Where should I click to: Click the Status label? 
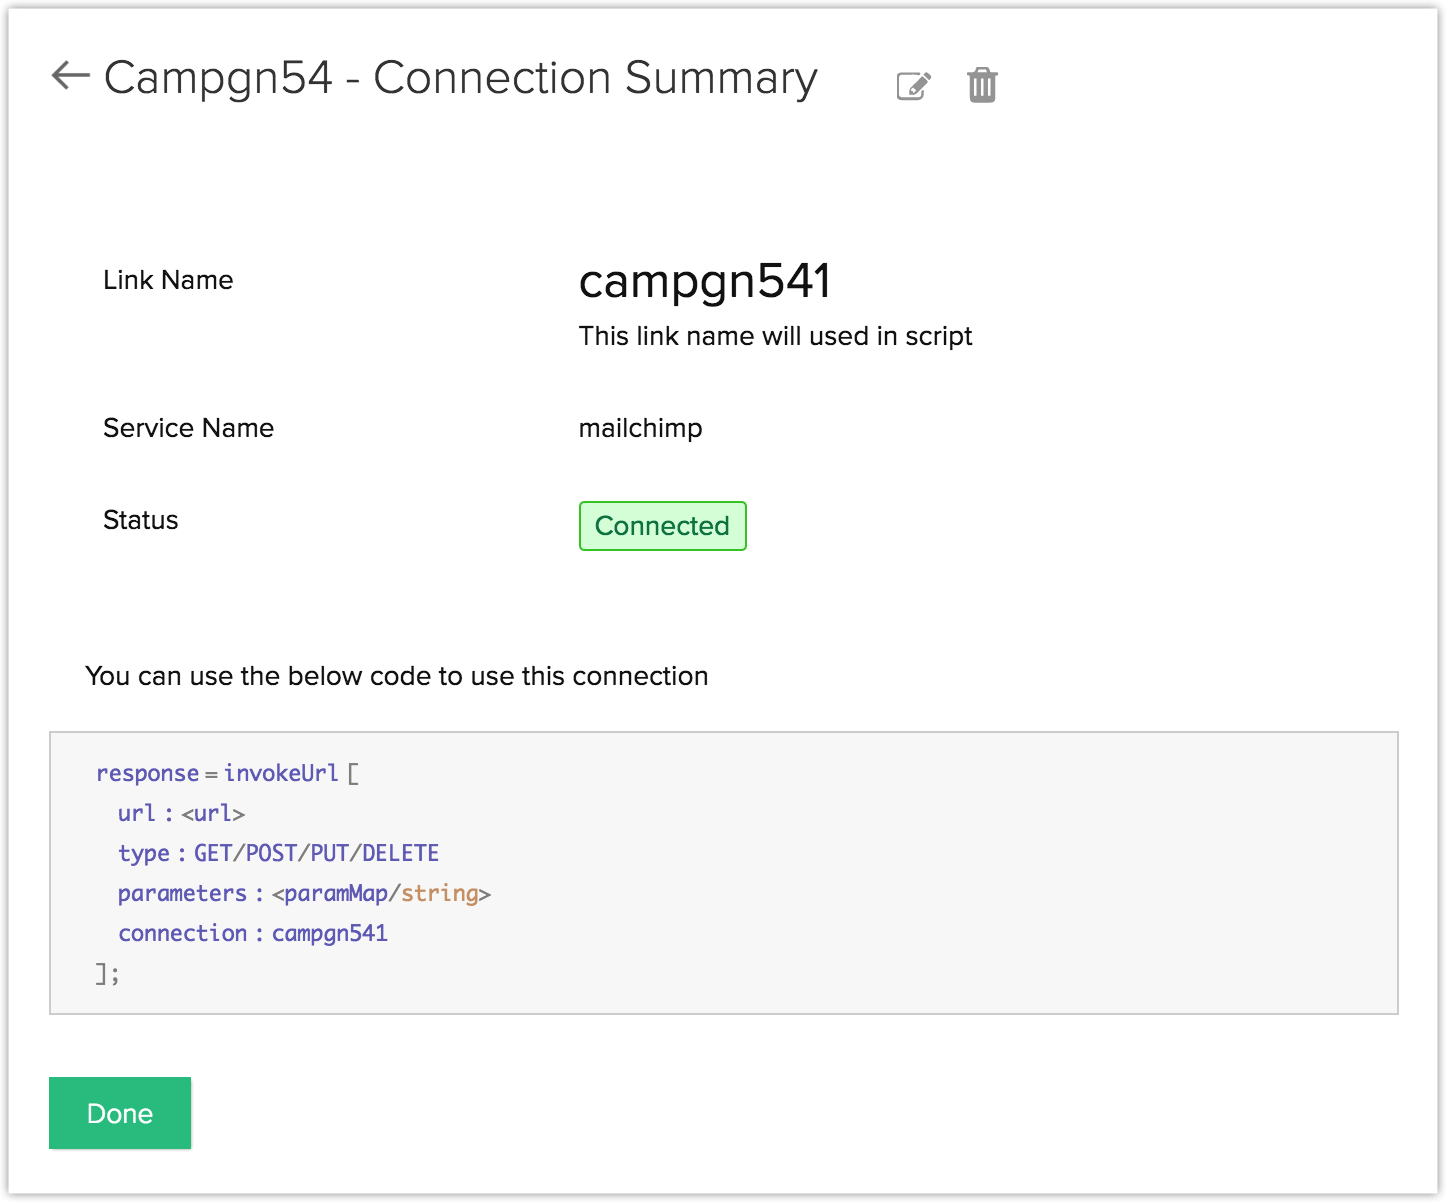tap(141, 520)
